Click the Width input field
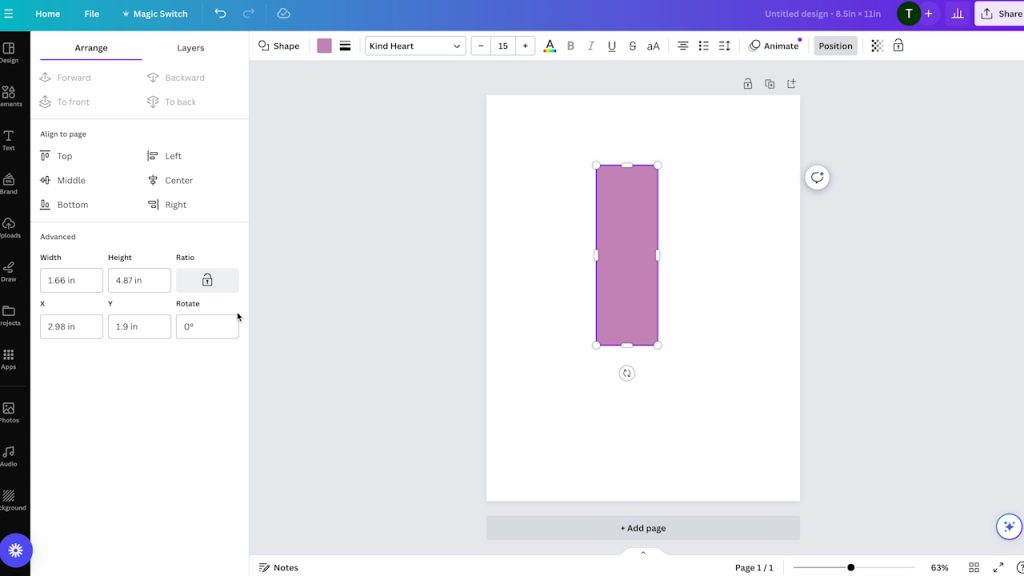The image size is (1024, 576). coord(71,280)
